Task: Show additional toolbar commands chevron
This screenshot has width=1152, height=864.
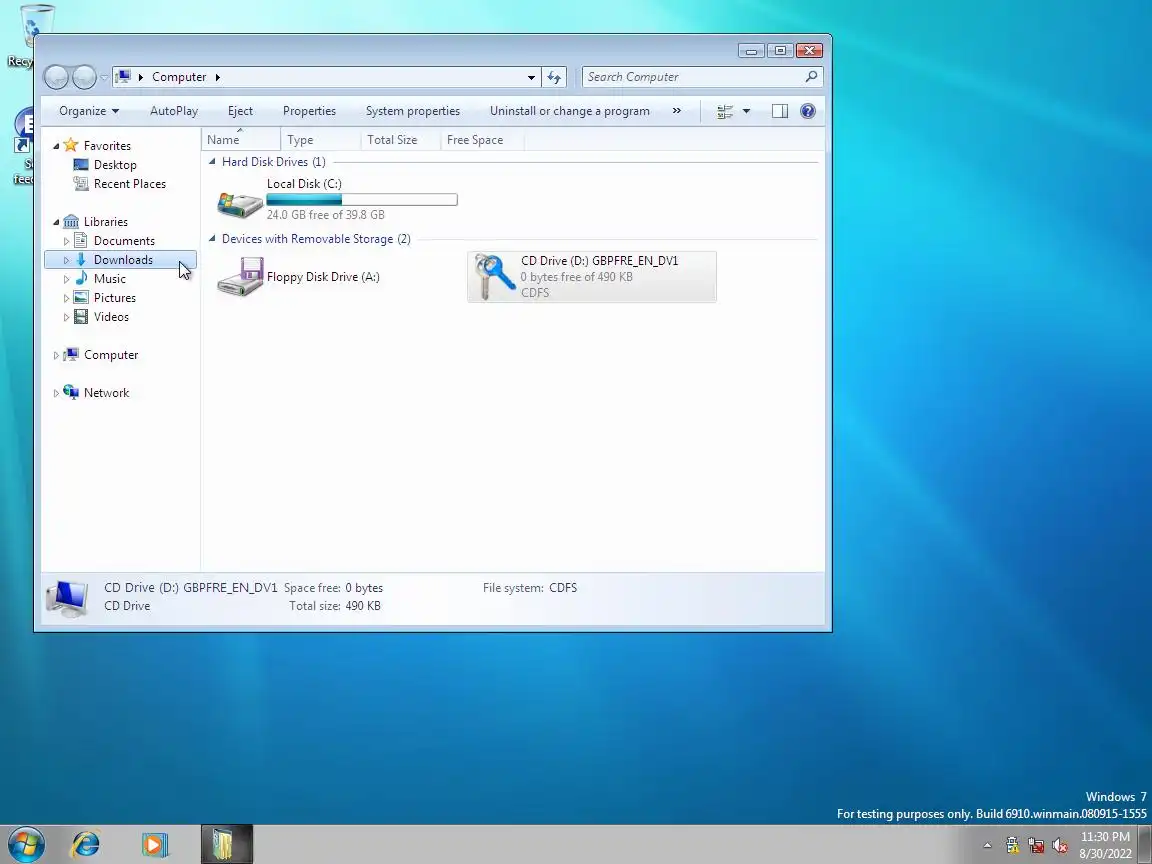Action: point(677,111)
